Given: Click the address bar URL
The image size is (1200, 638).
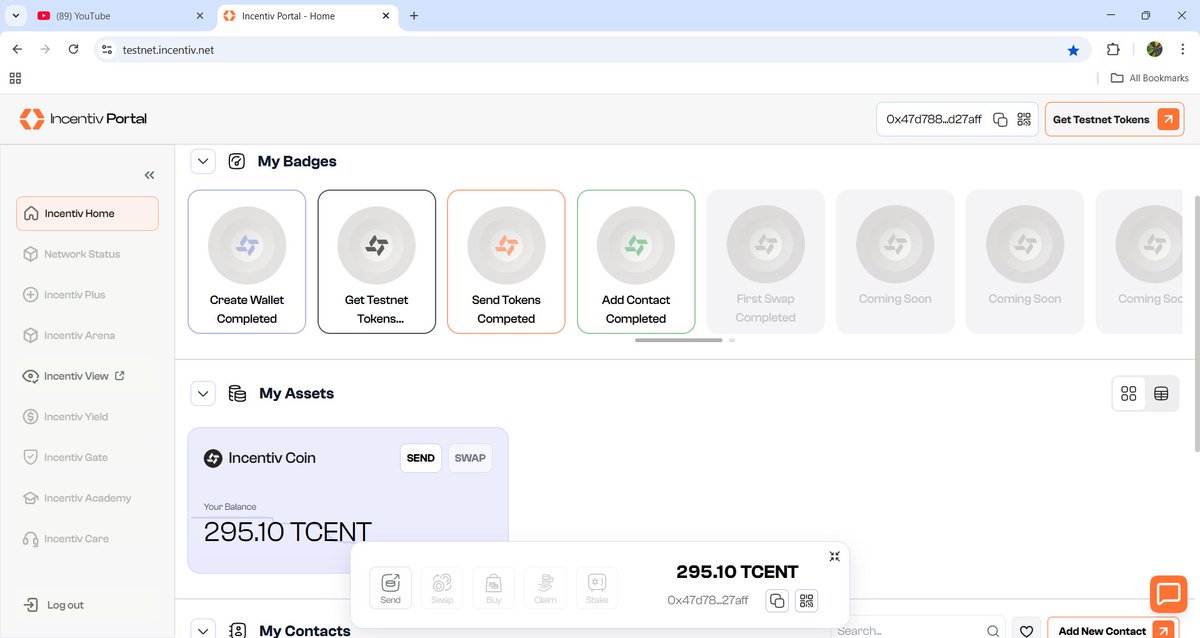Looking at the screenshot, I should [x=170, y=50].
